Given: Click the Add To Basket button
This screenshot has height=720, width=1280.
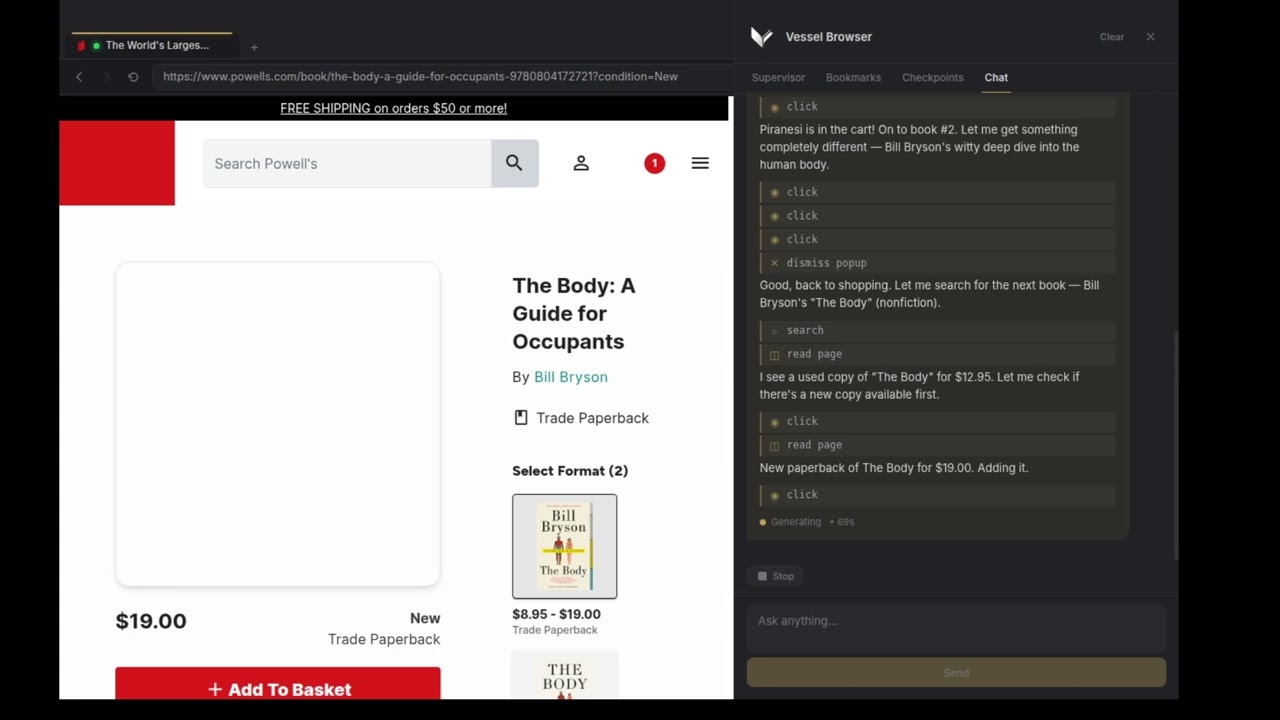Looking at the screenshot, I should pyautogui.click(x=278, y=684).
